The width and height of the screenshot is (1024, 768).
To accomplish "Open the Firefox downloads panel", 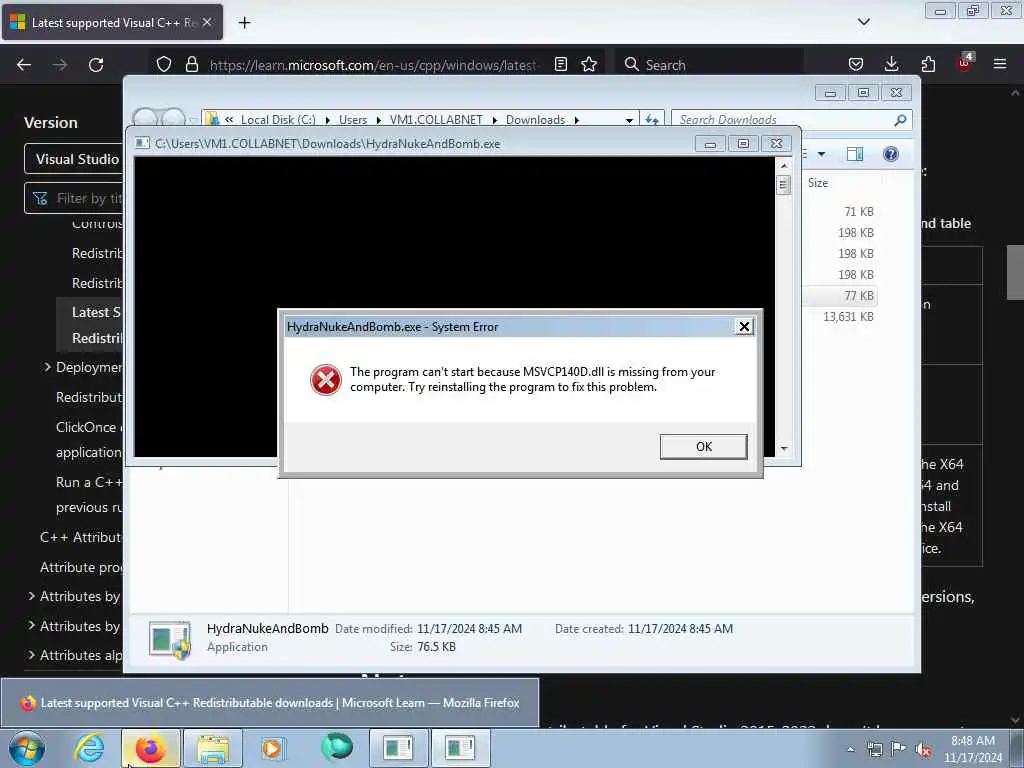I will click(891, 64).
